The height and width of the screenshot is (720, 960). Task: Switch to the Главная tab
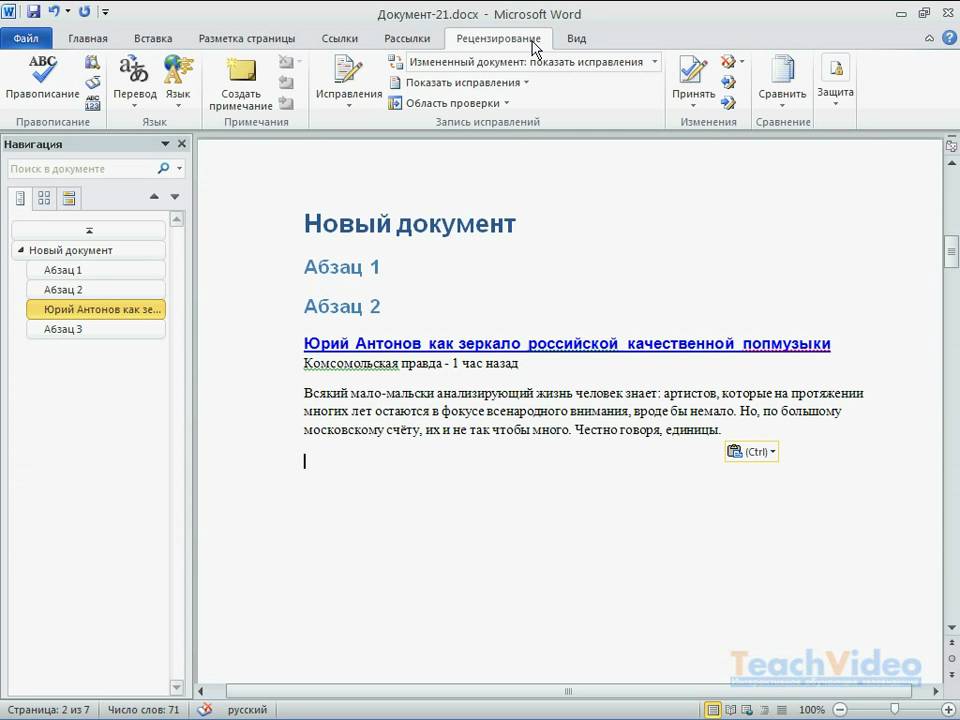coord(88,39)
